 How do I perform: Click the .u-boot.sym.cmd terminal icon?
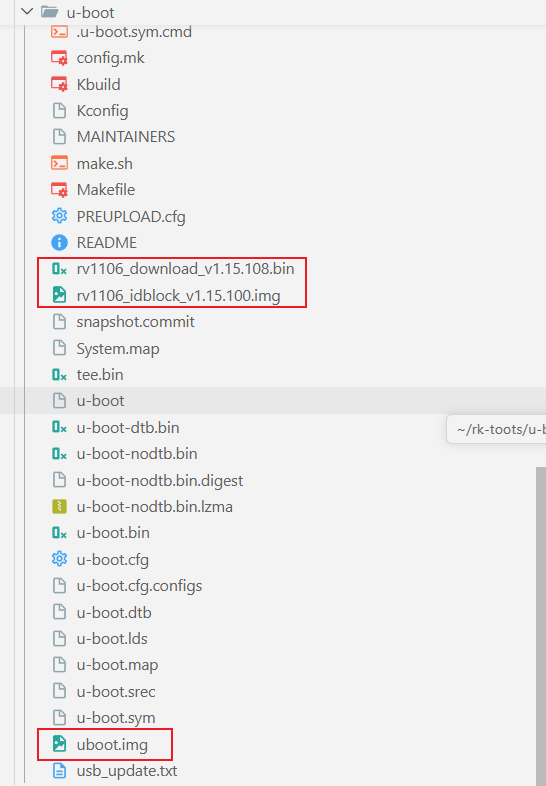(x=59, y=32)
